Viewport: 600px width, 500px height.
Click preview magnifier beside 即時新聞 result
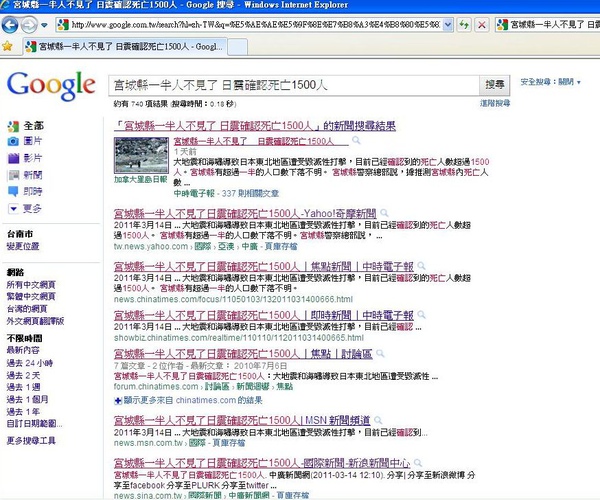click(x=421, y=314)
